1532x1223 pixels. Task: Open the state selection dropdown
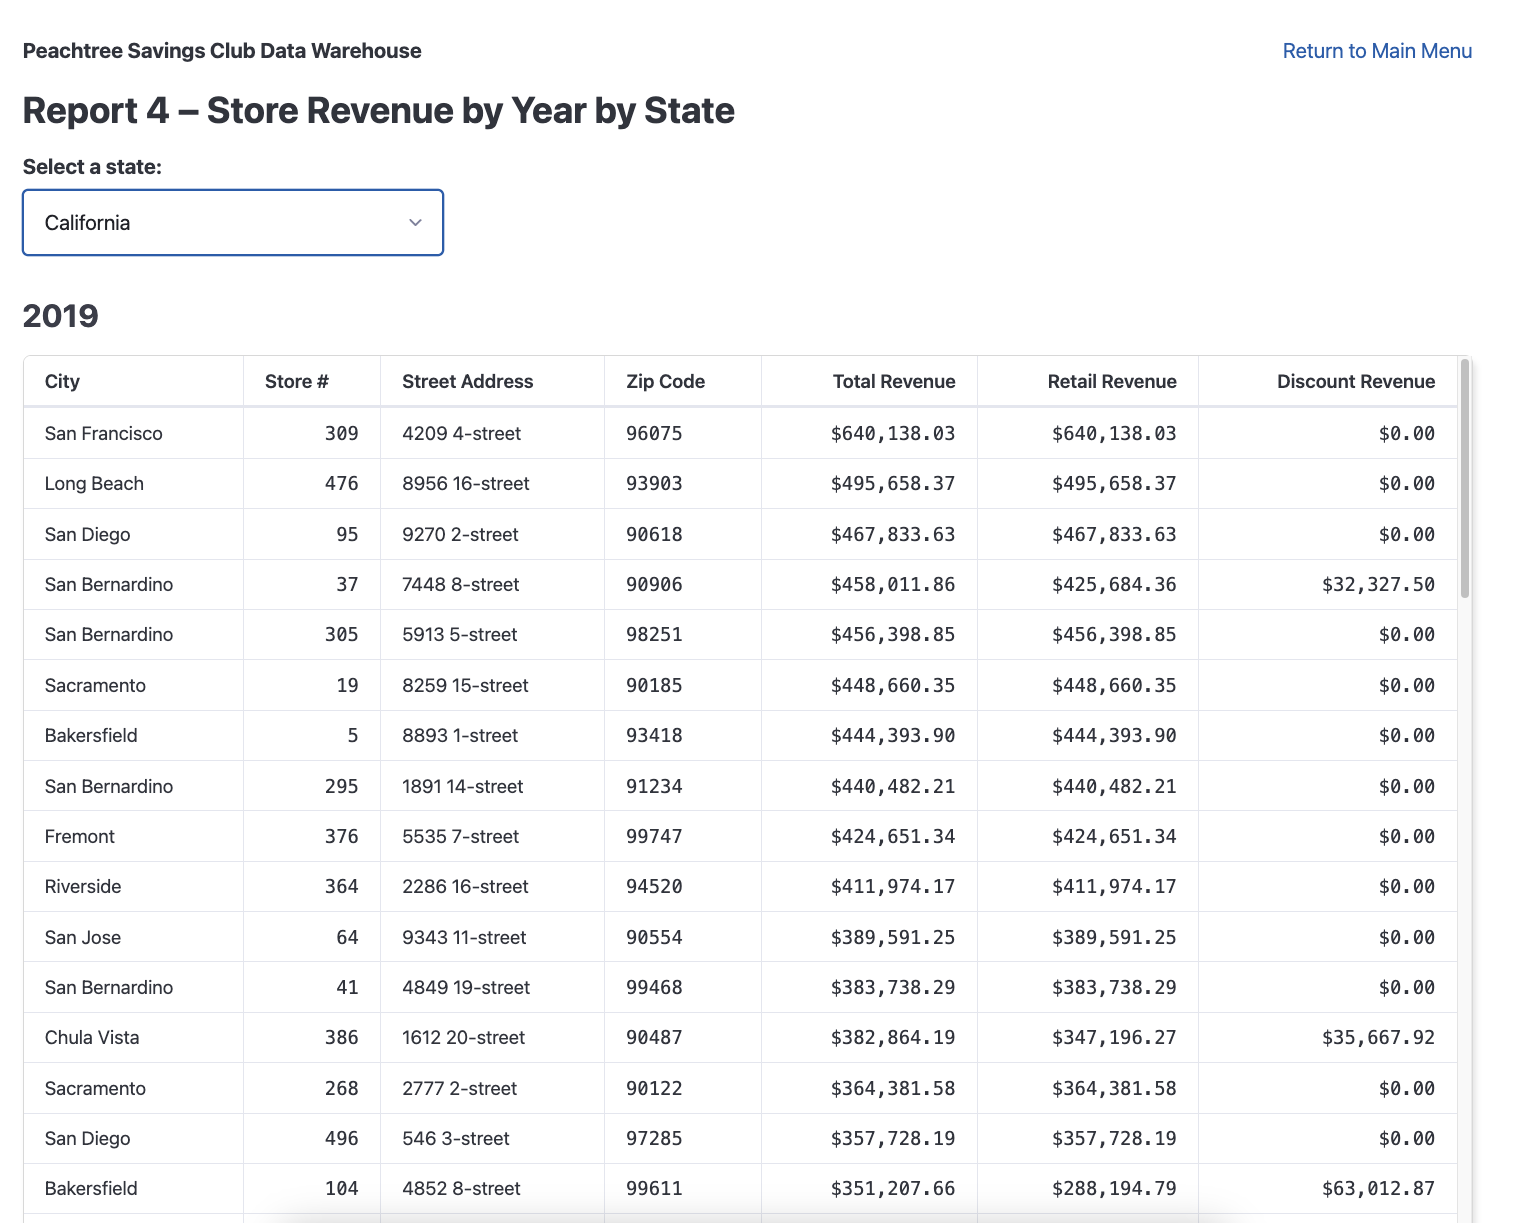tap(232, 222)
